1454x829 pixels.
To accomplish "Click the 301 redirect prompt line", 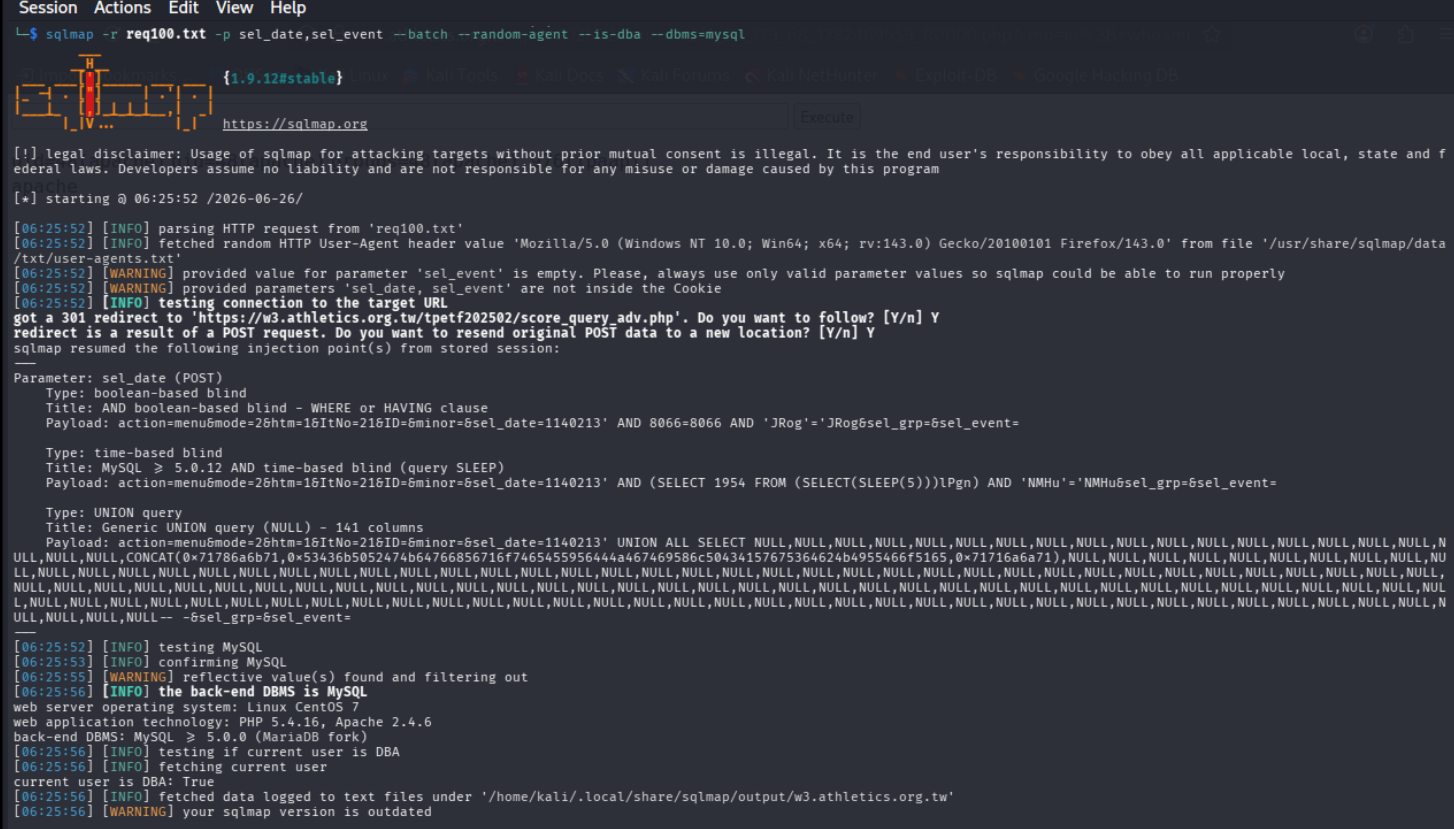I will [x=477, y=318].
